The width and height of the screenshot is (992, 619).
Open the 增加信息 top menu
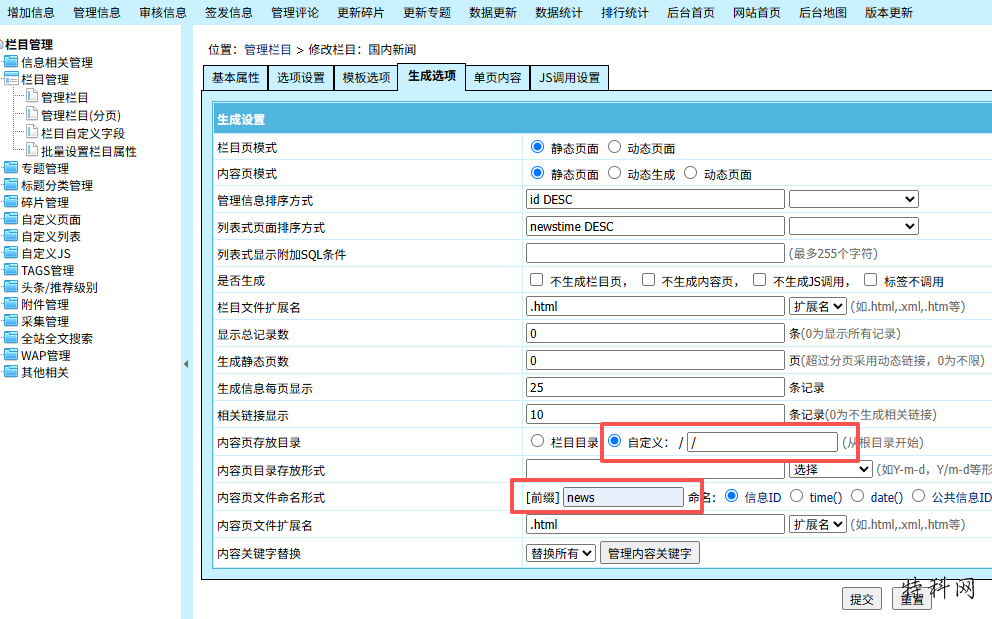pyautogui.click(x=31, y=13)
